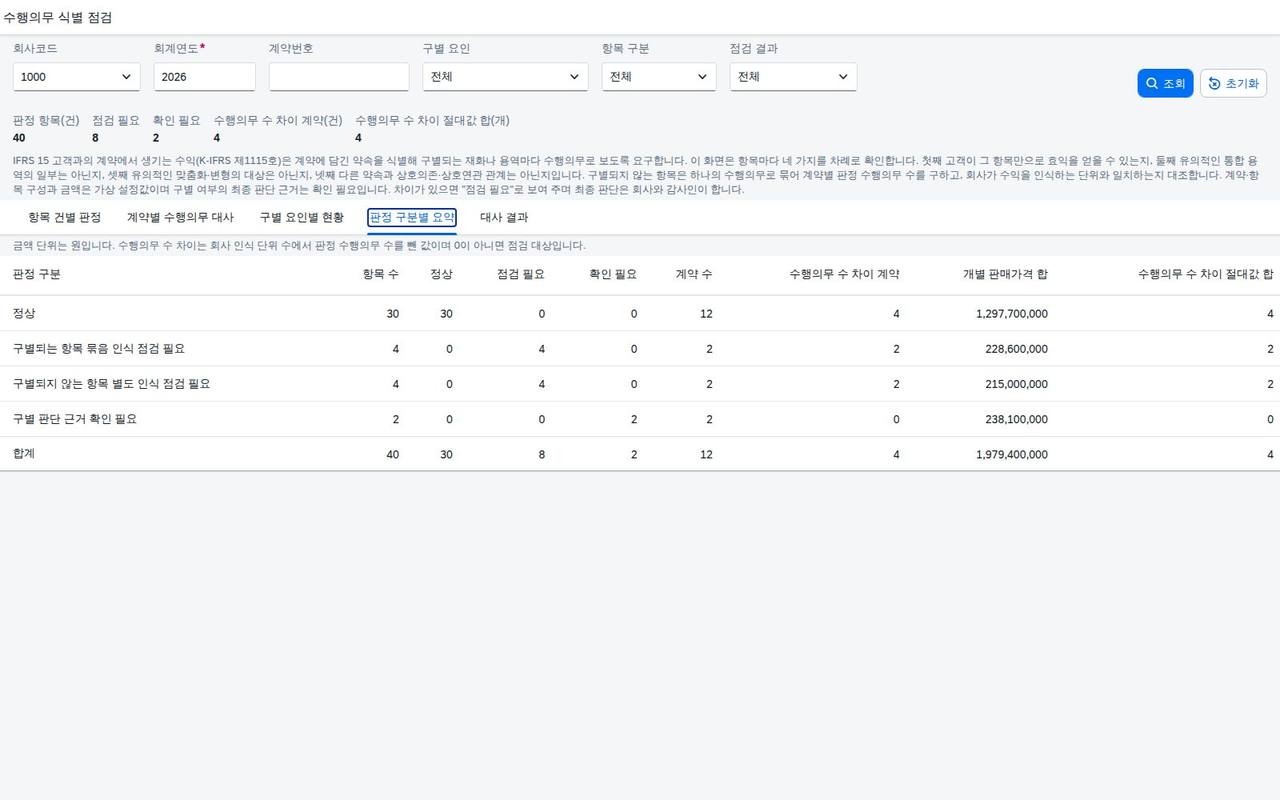This screenshot has height=800, width=1280.
Task: Click the 수행의무 수 차이 절대값 합(개) summary label
Action: tap(432, 121)
